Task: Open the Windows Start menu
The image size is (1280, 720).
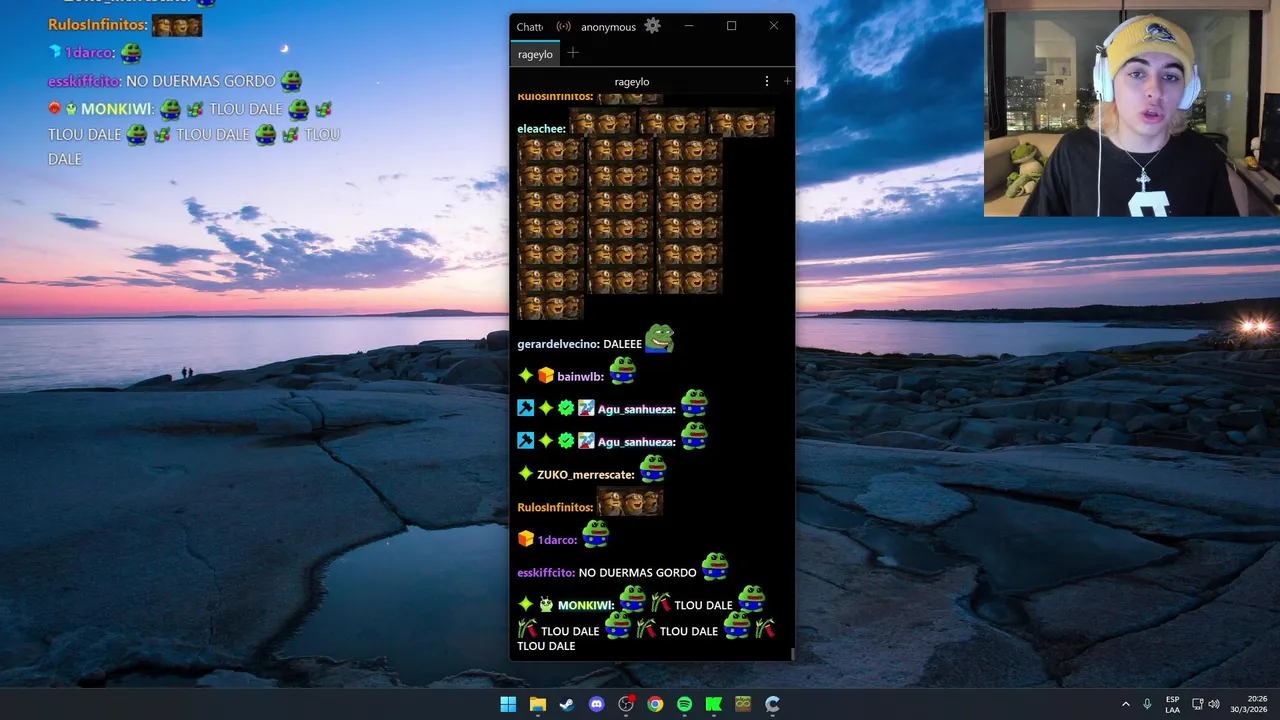Action: (x=508, y=704)
